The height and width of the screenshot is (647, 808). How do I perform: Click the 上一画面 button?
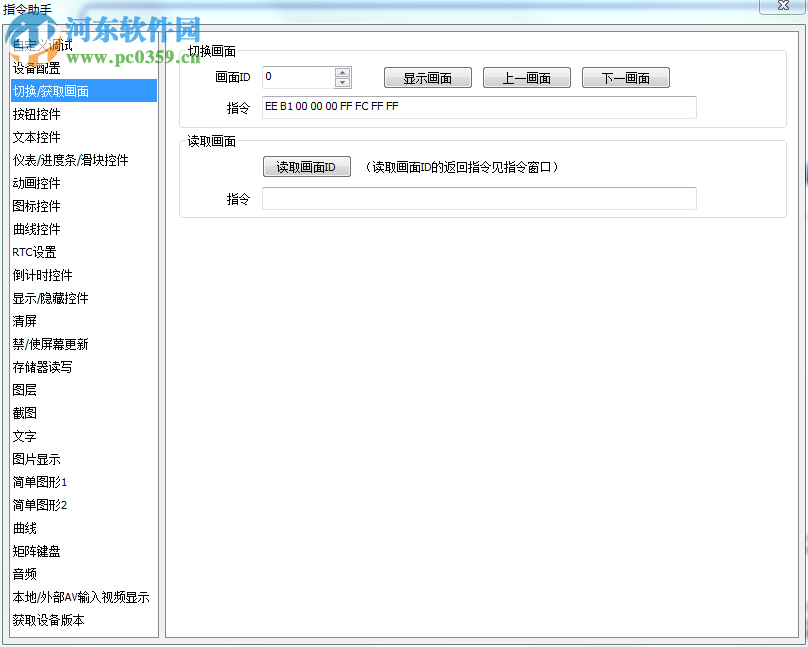click(x=526, y=77)
